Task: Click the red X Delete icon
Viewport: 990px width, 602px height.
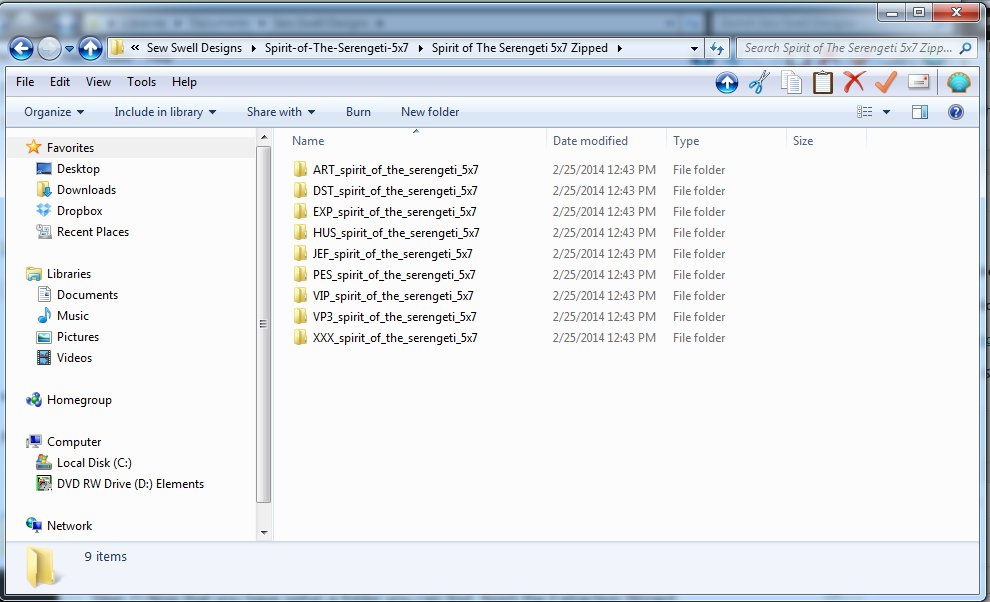Action: 854,82
